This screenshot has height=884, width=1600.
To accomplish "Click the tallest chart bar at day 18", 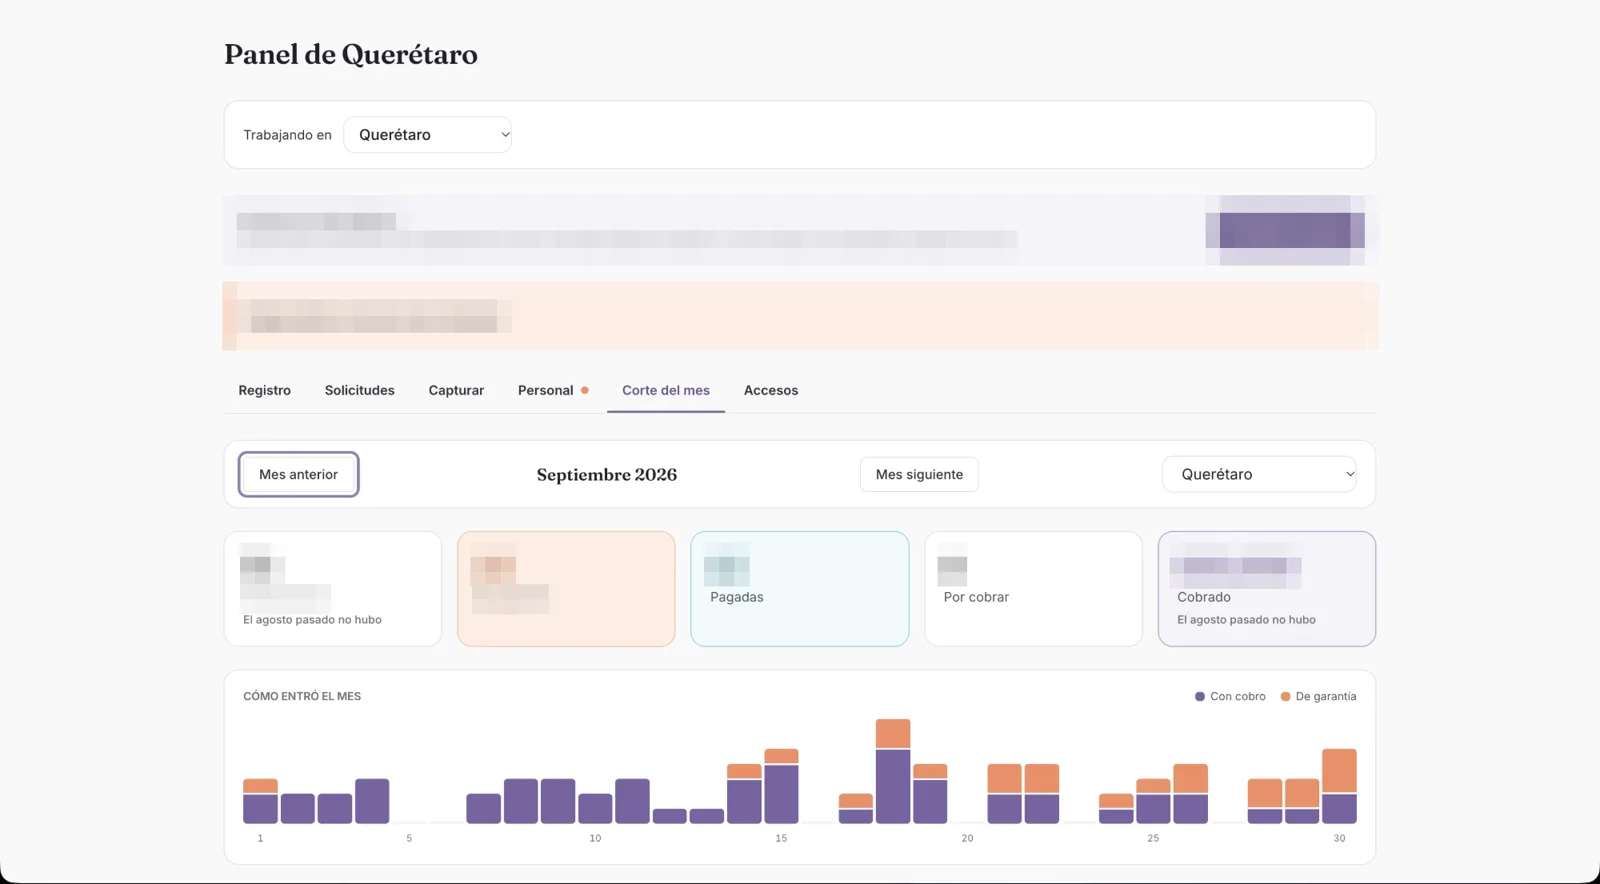I will coord(893,771).
